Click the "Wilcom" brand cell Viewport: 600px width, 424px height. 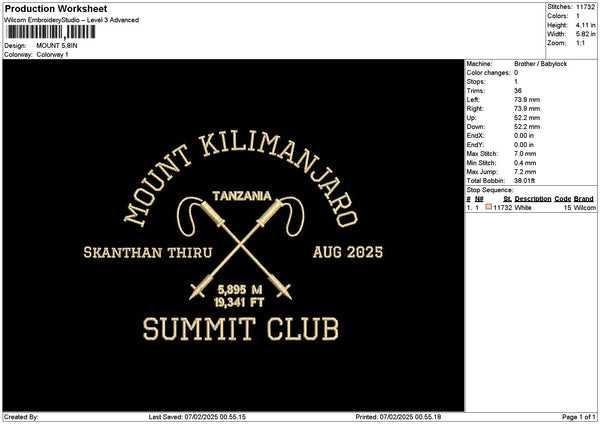point(585,207)
